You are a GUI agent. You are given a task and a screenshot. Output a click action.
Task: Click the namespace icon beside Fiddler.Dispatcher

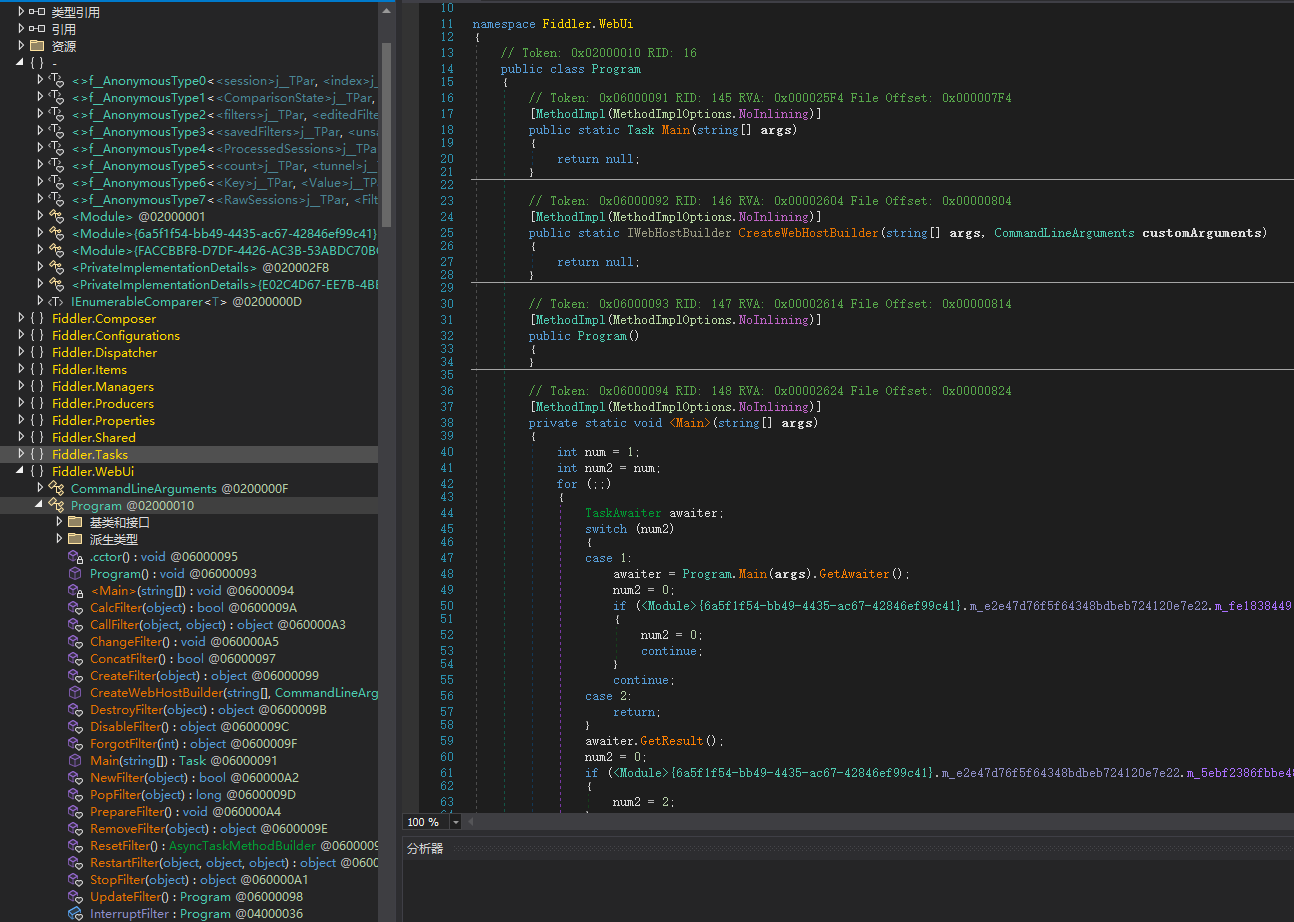tap(37, 353)
